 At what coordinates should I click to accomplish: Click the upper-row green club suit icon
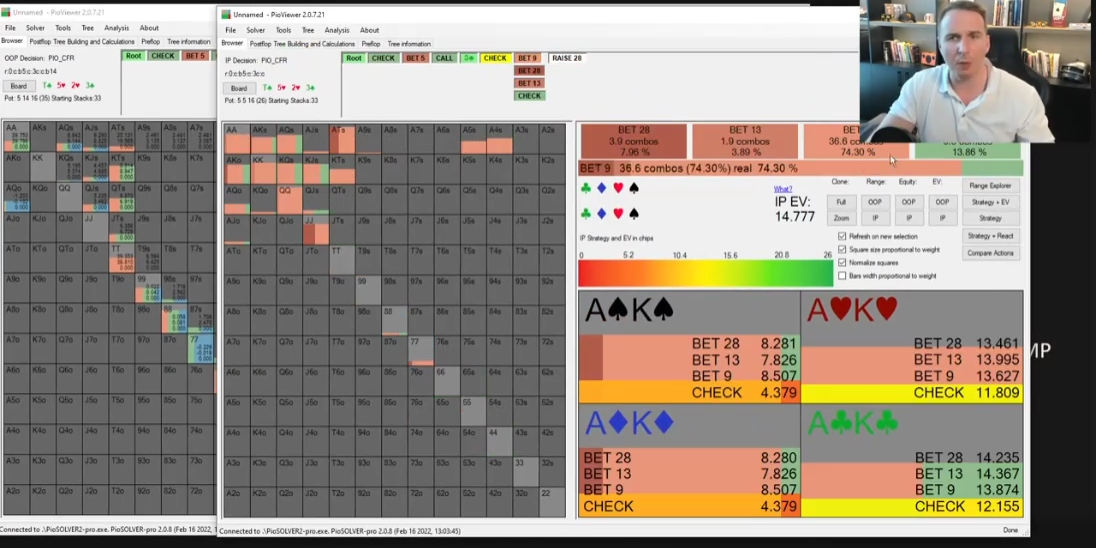click(586, 188)
